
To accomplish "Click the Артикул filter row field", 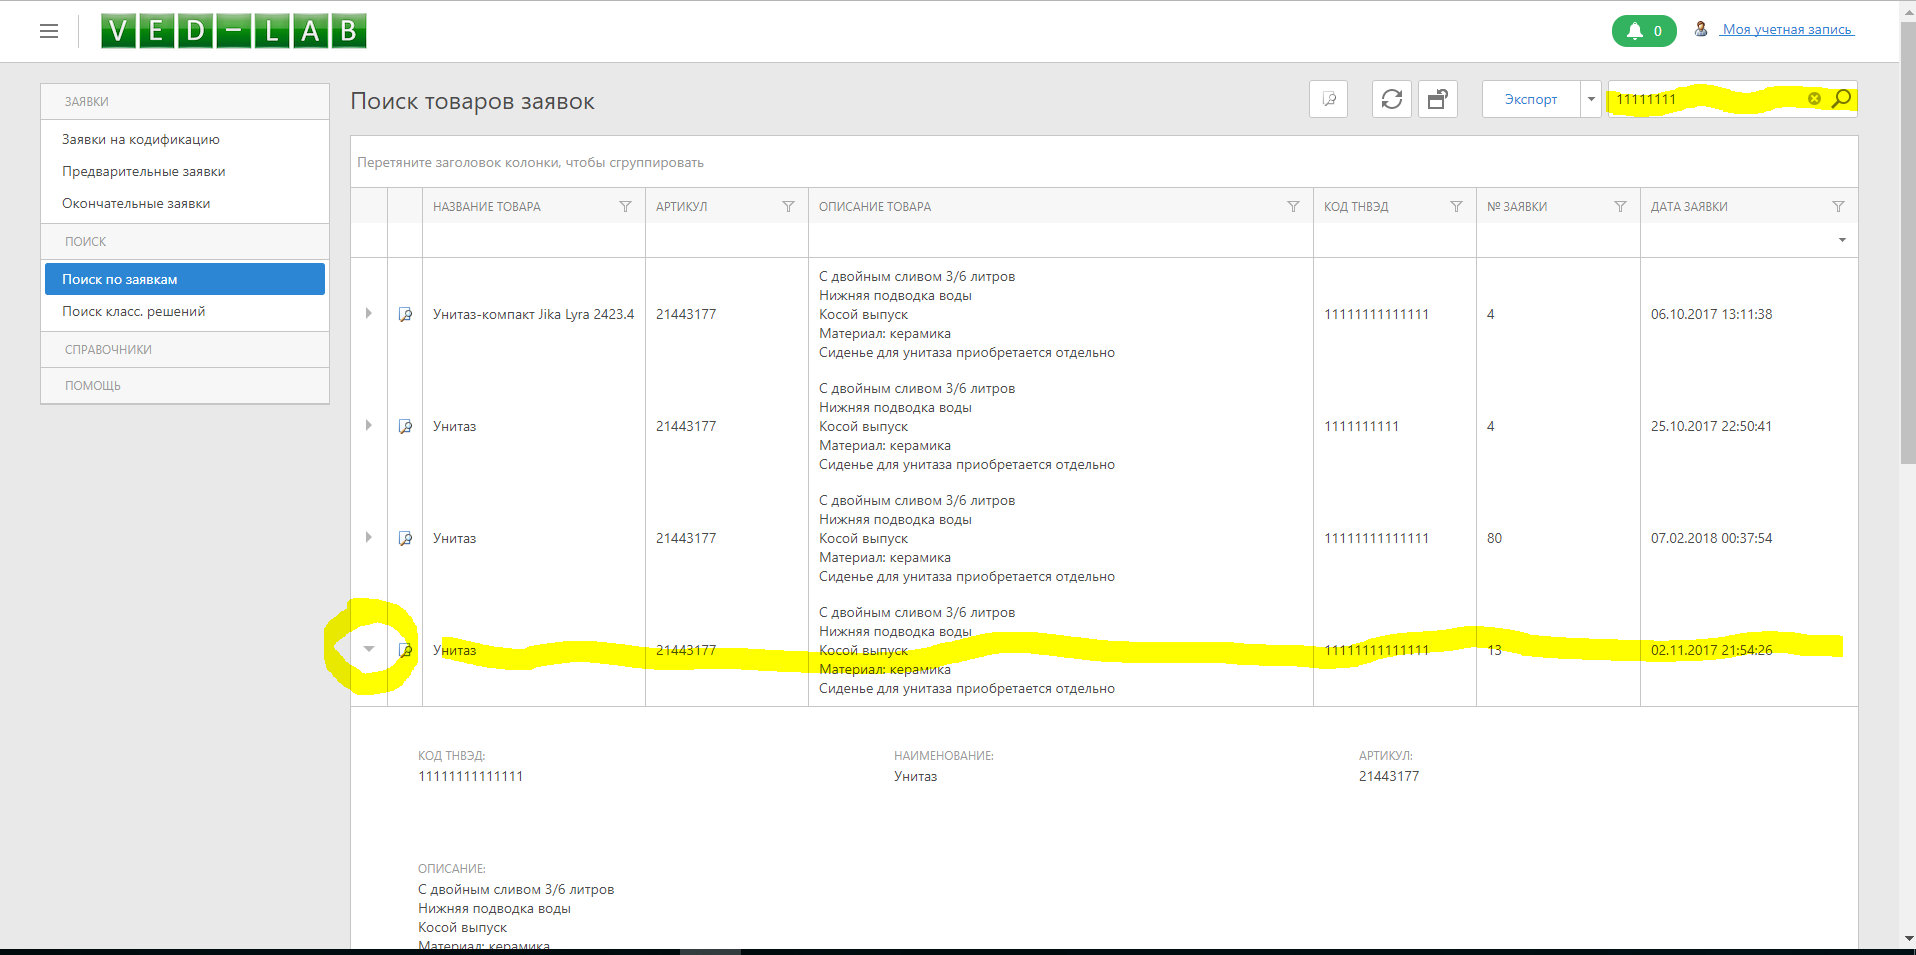I will click(727, 240).
